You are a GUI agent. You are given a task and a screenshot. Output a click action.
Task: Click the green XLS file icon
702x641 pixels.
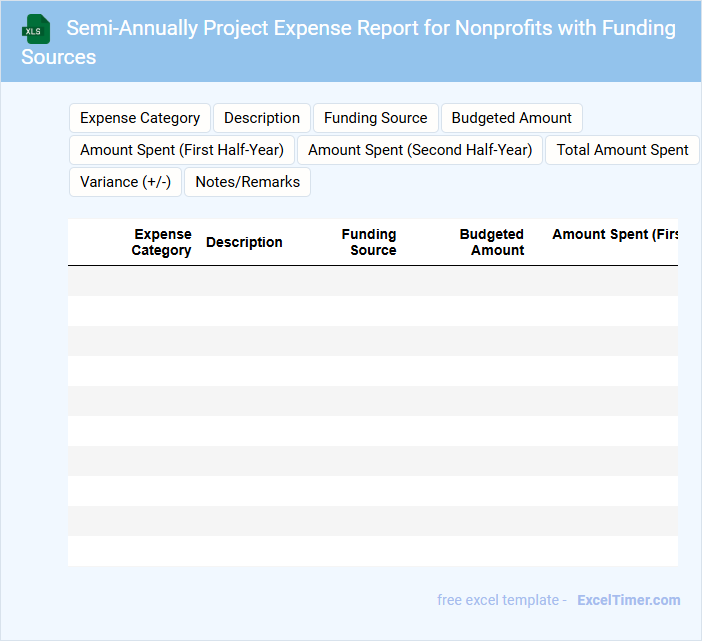36,29
